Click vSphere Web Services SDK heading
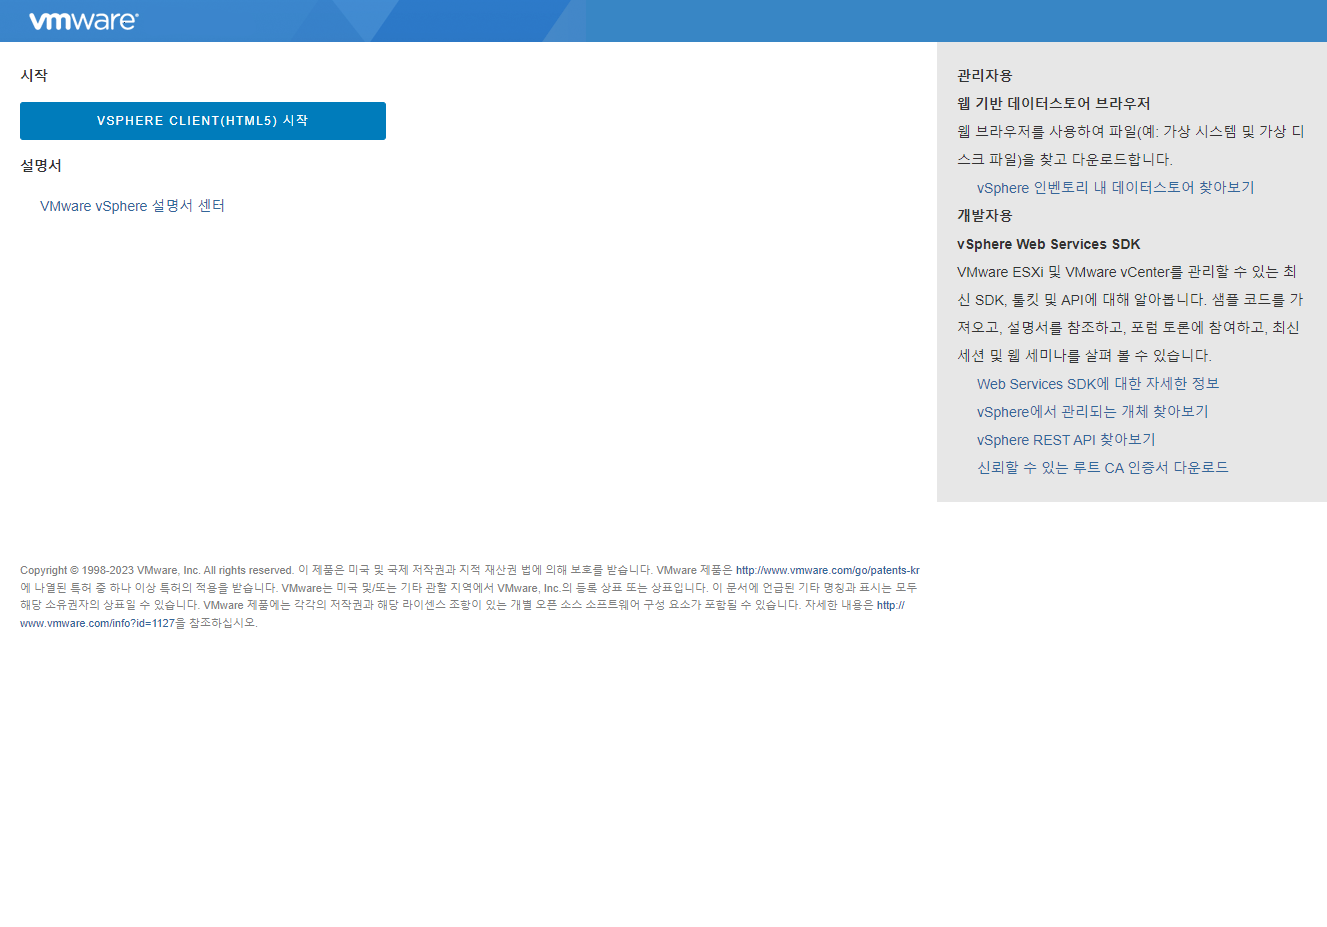1327x927 pixels. (x=1048, y=244)
